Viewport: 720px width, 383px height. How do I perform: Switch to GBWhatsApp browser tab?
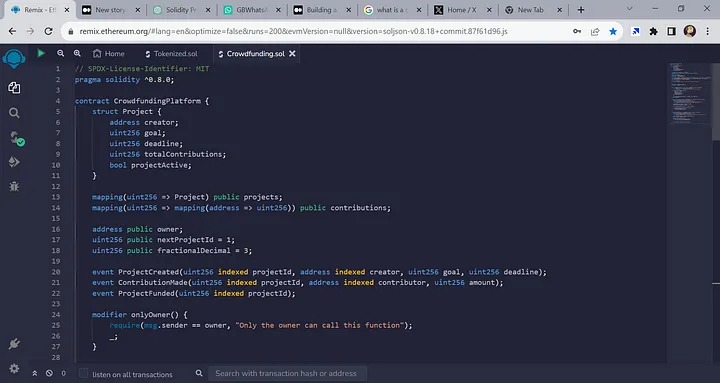pyautogui.click(x=252, y=10)
